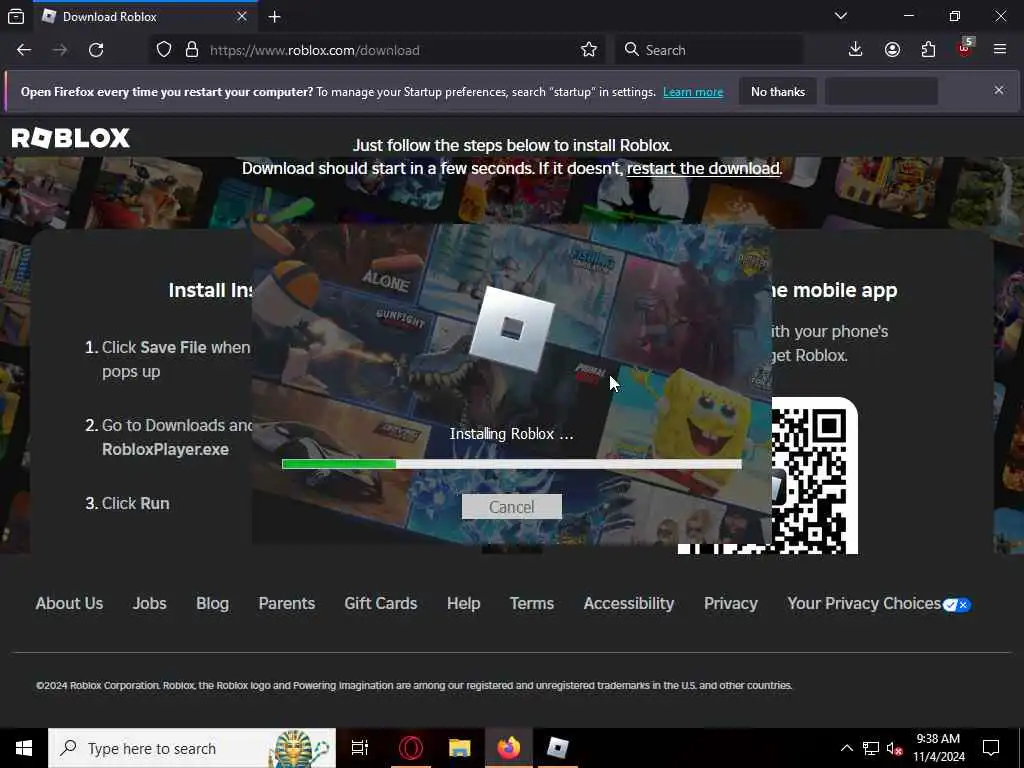Click the Installing Roblox status text
The image size is (1024, 768).
(511, 434)
